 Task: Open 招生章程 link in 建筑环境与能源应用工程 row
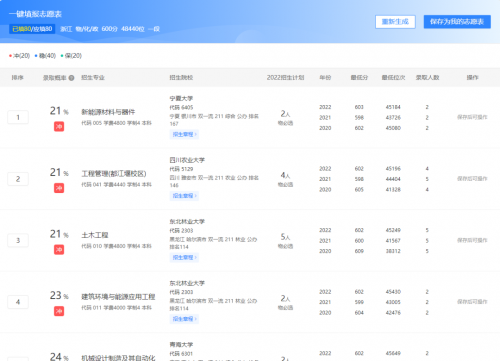(184, 319)
